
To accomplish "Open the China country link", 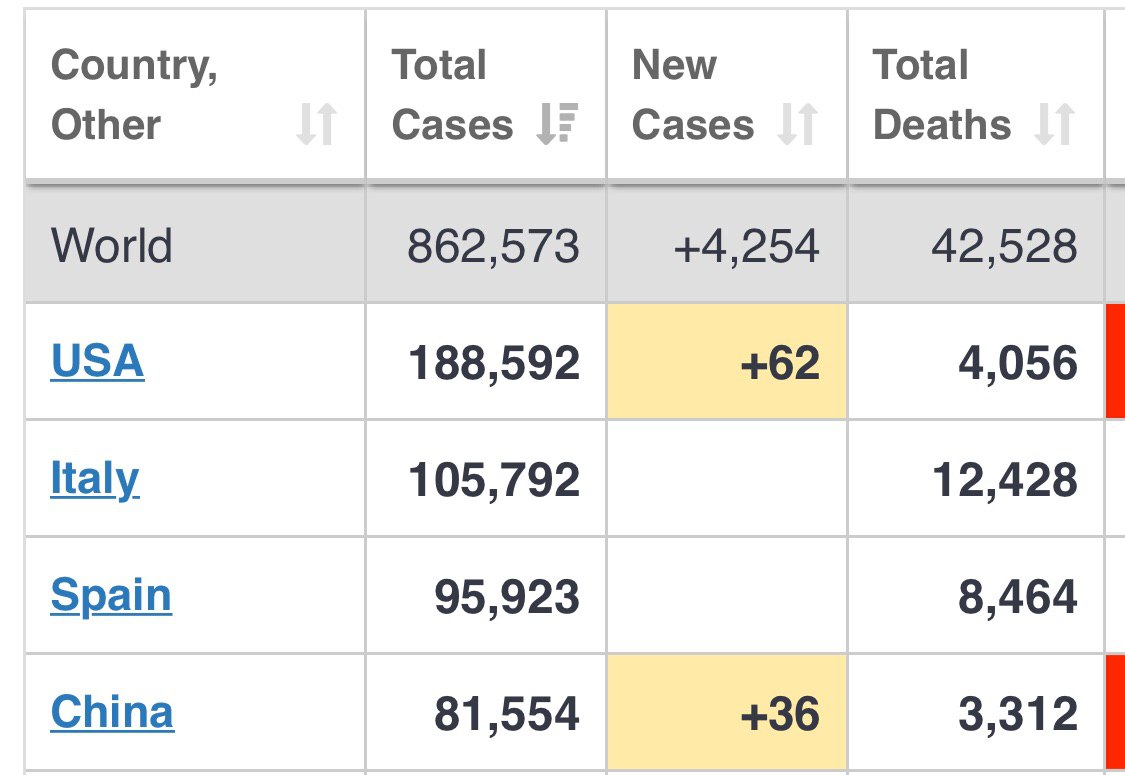I will (112, 712).
